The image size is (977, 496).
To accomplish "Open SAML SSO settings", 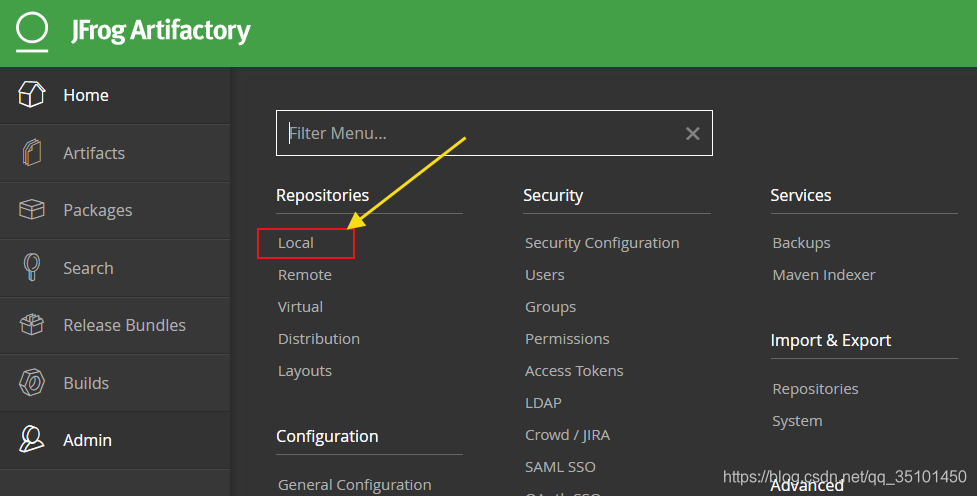I will click(560, 467).
